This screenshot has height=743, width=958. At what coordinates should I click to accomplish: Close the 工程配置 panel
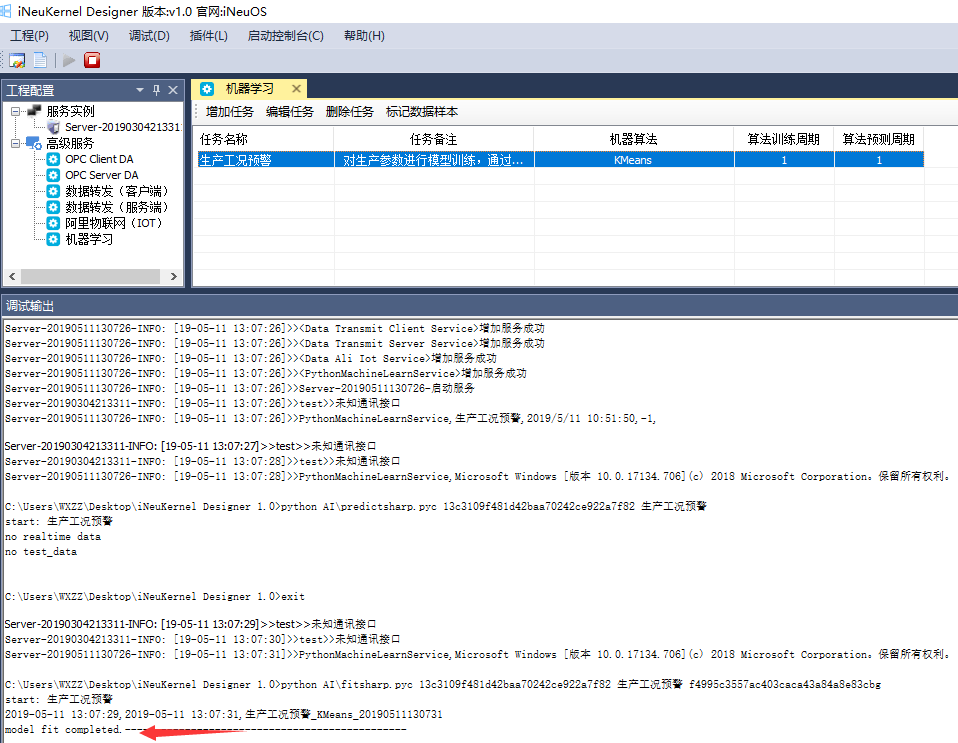point(173,90)
